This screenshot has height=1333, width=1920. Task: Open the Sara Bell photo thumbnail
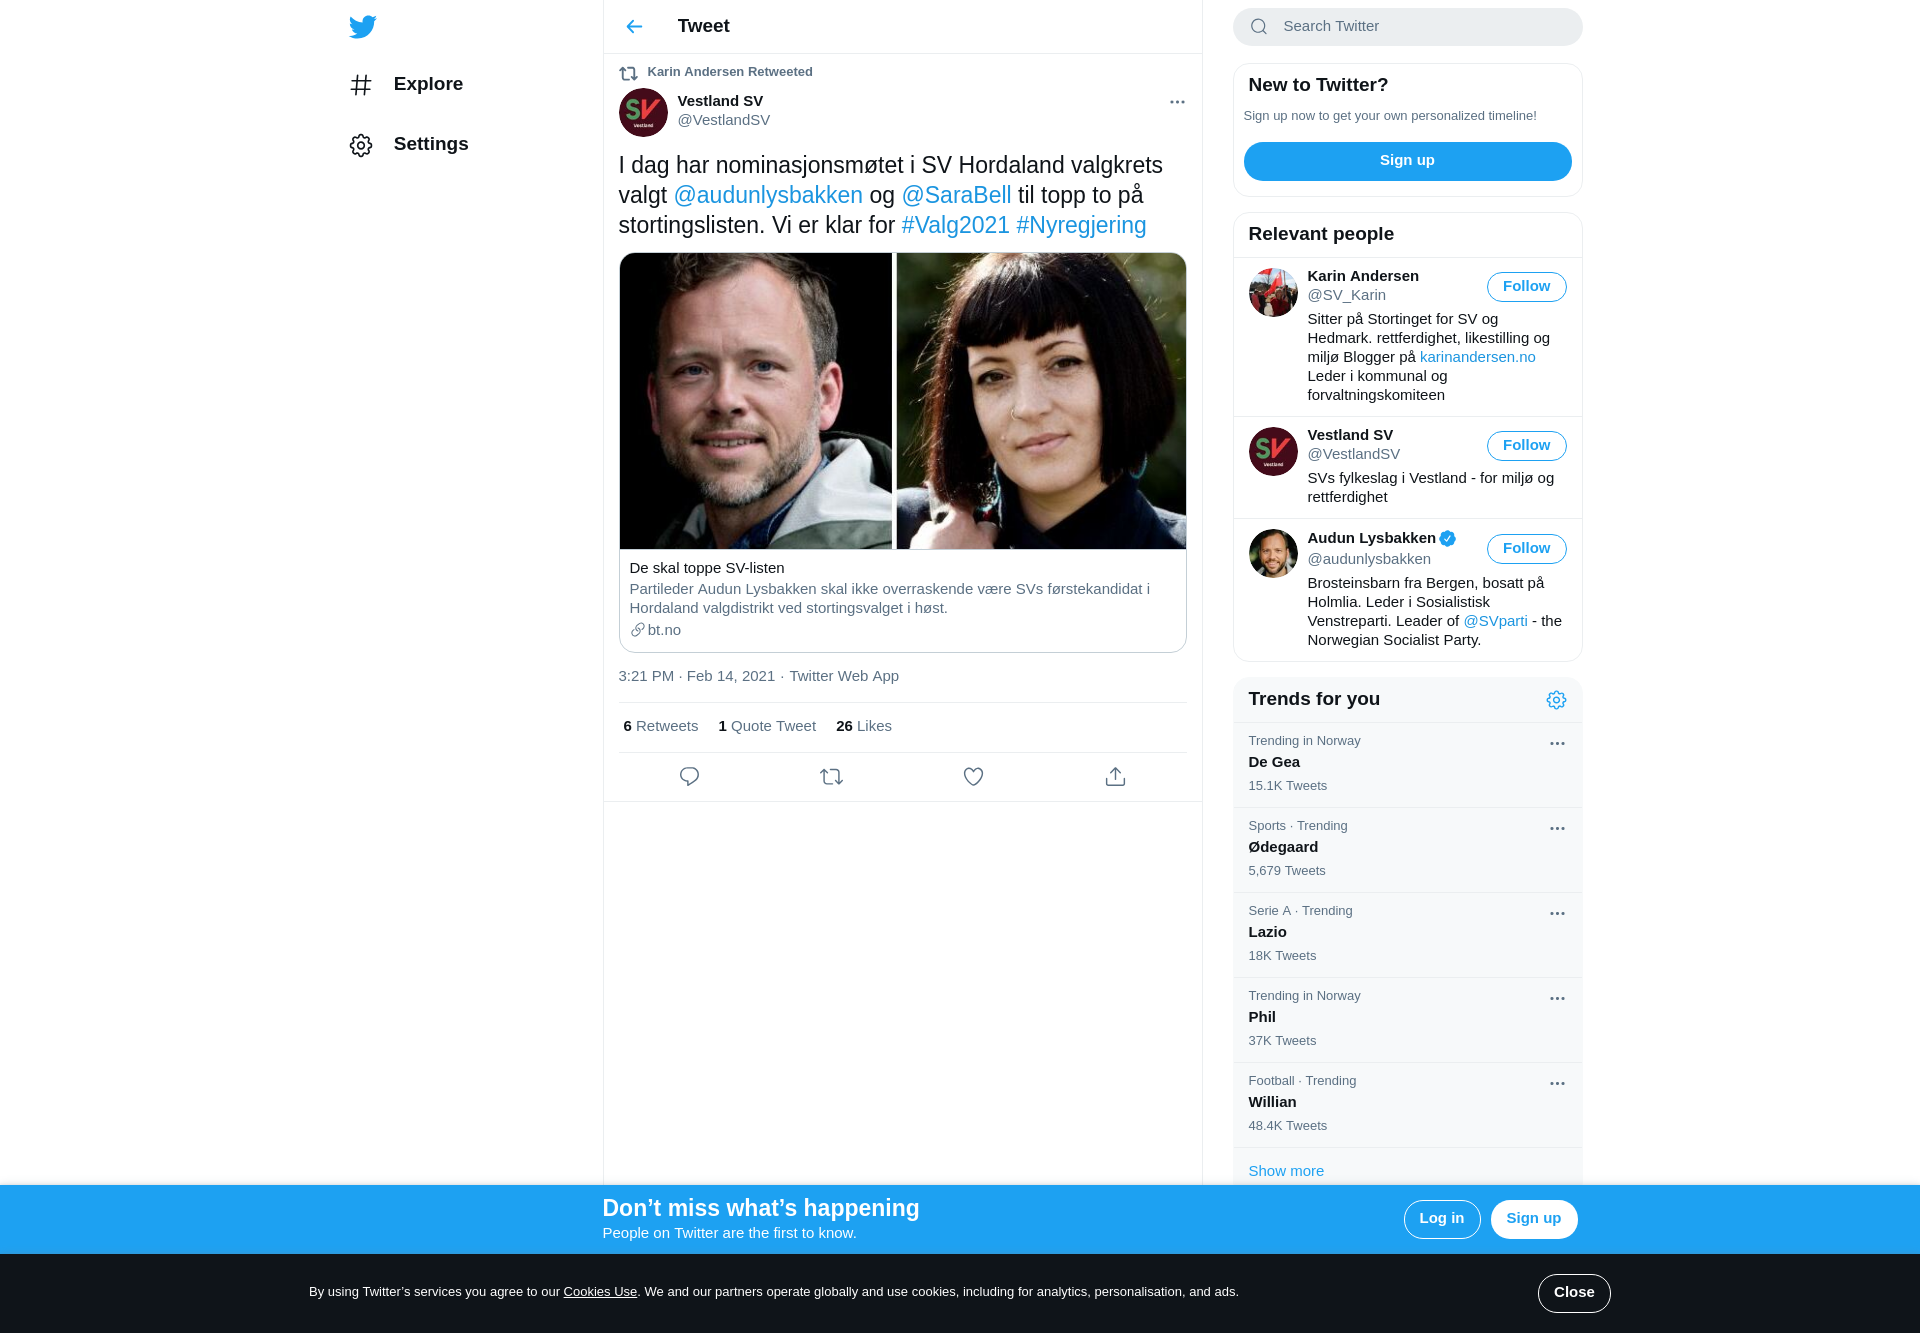click(1041, 401)
